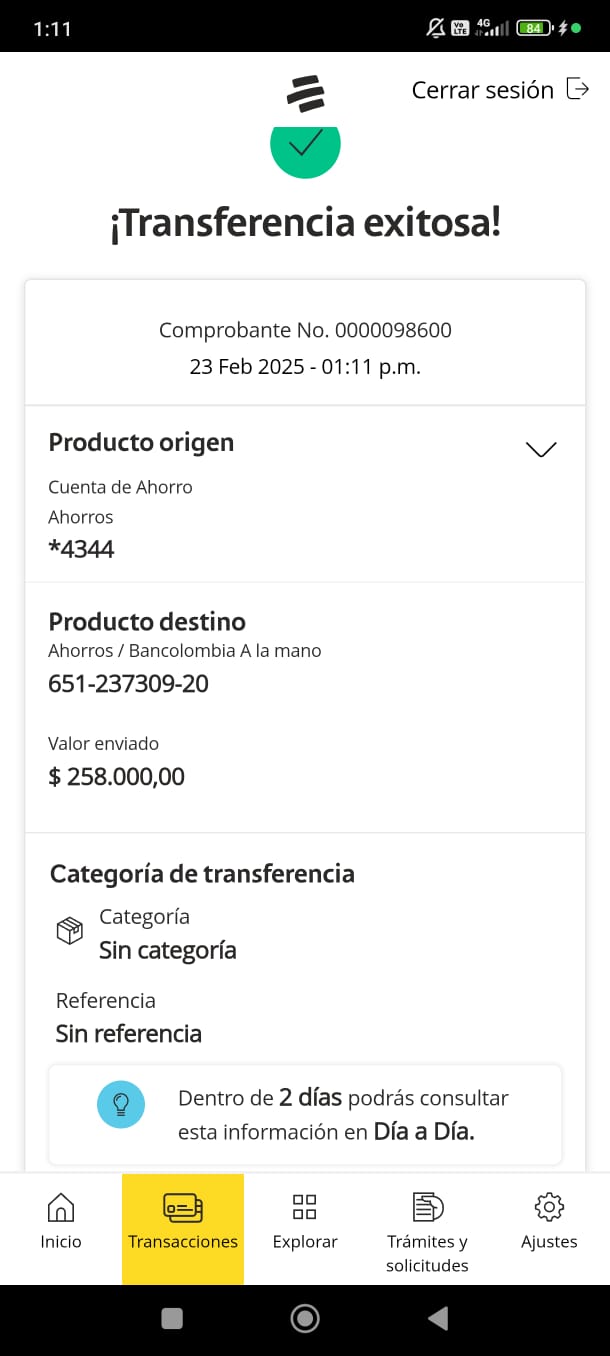Open the Transacciones tab

pos(183,1228)
